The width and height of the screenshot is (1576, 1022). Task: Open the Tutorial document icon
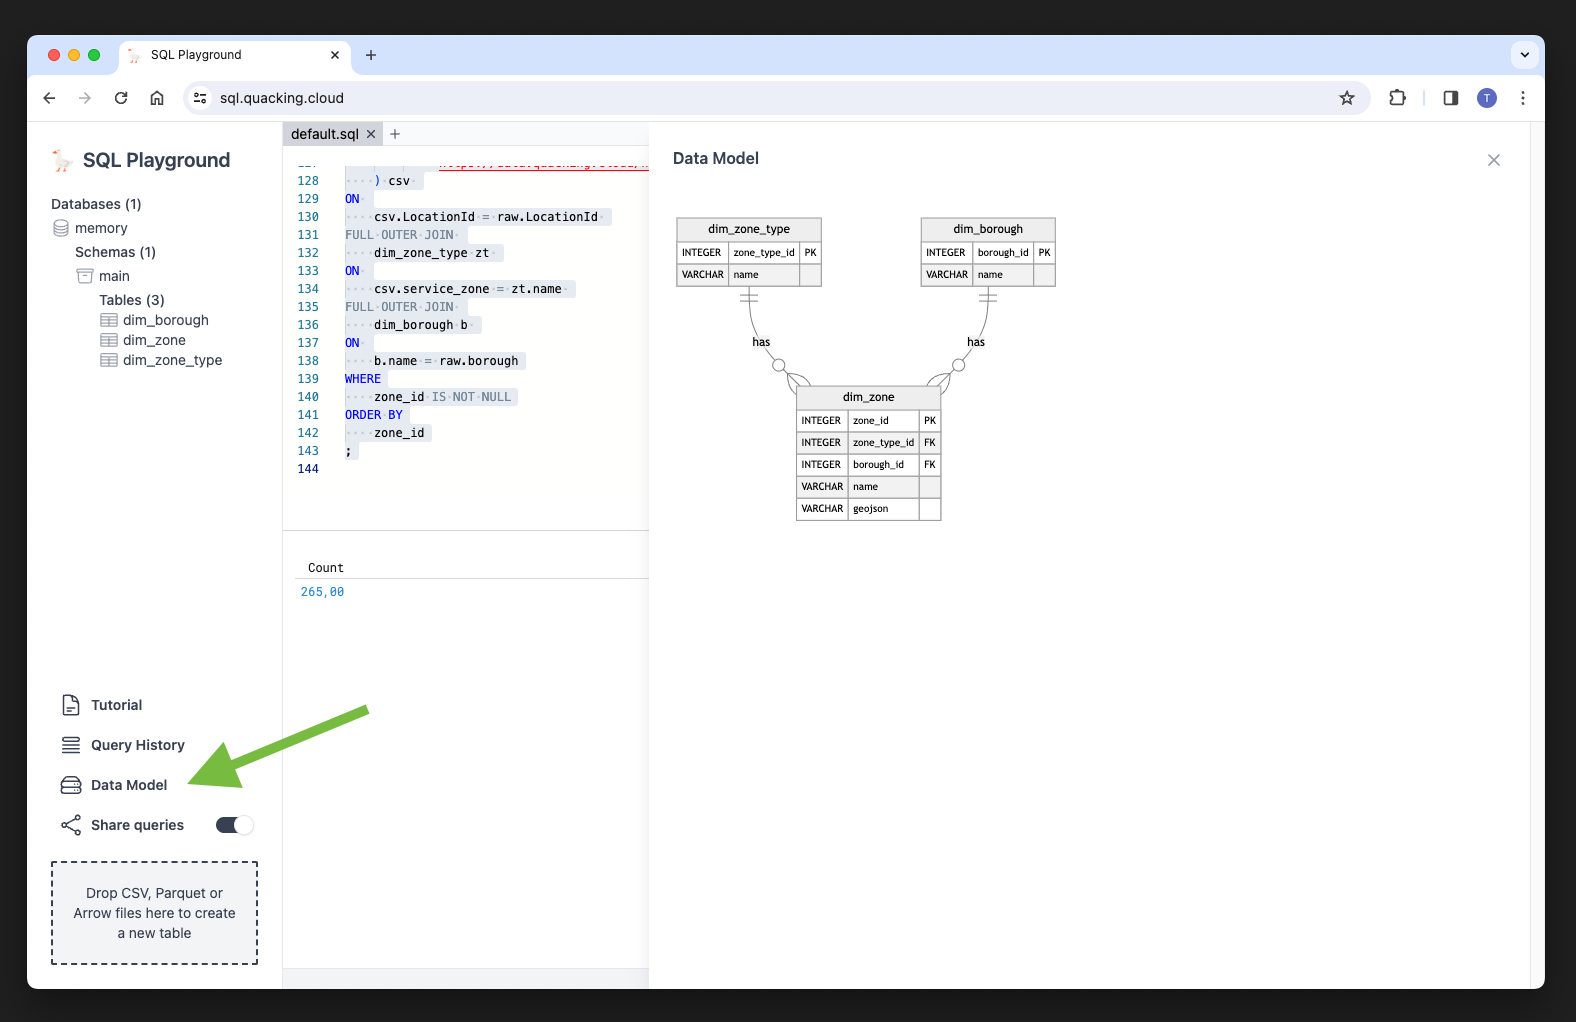pos(71,705)
